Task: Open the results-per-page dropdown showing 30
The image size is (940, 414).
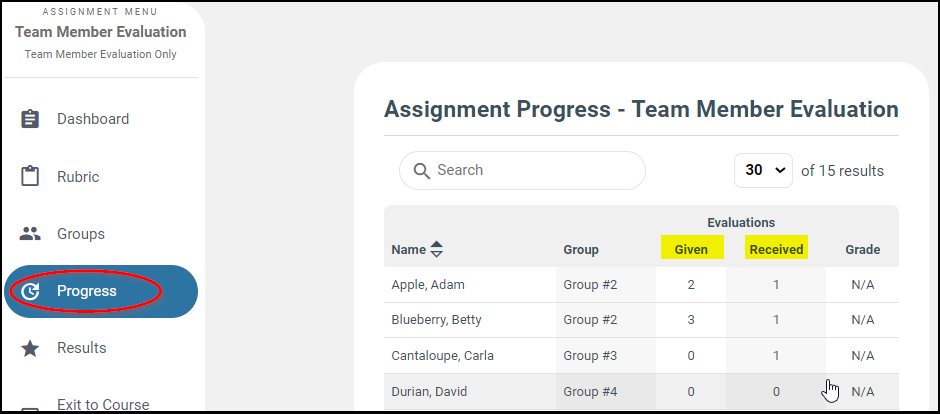Action: tap(763, 170)
